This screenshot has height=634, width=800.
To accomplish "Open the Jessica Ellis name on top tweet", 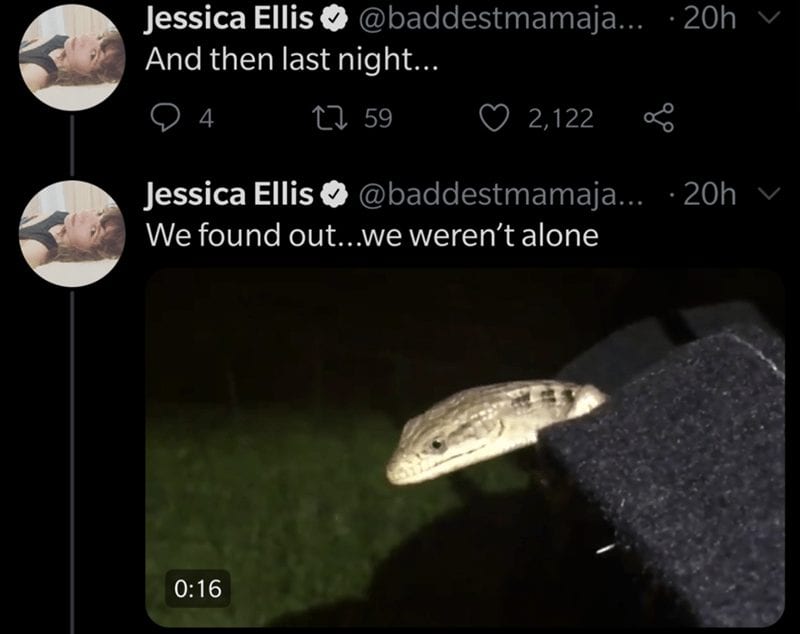I will 229,19.
